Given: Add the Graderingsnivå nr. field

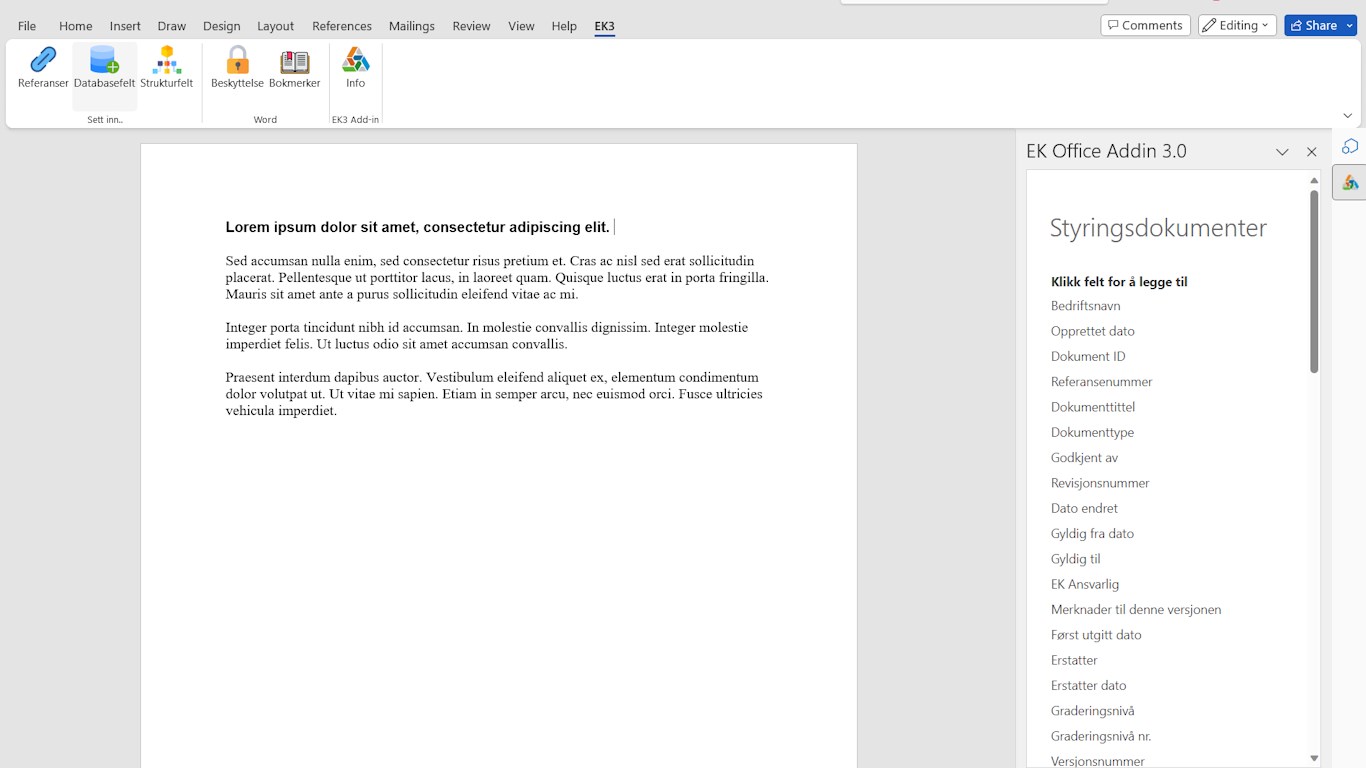Looking at the screenshot, I should click(x=1101, y=736).
